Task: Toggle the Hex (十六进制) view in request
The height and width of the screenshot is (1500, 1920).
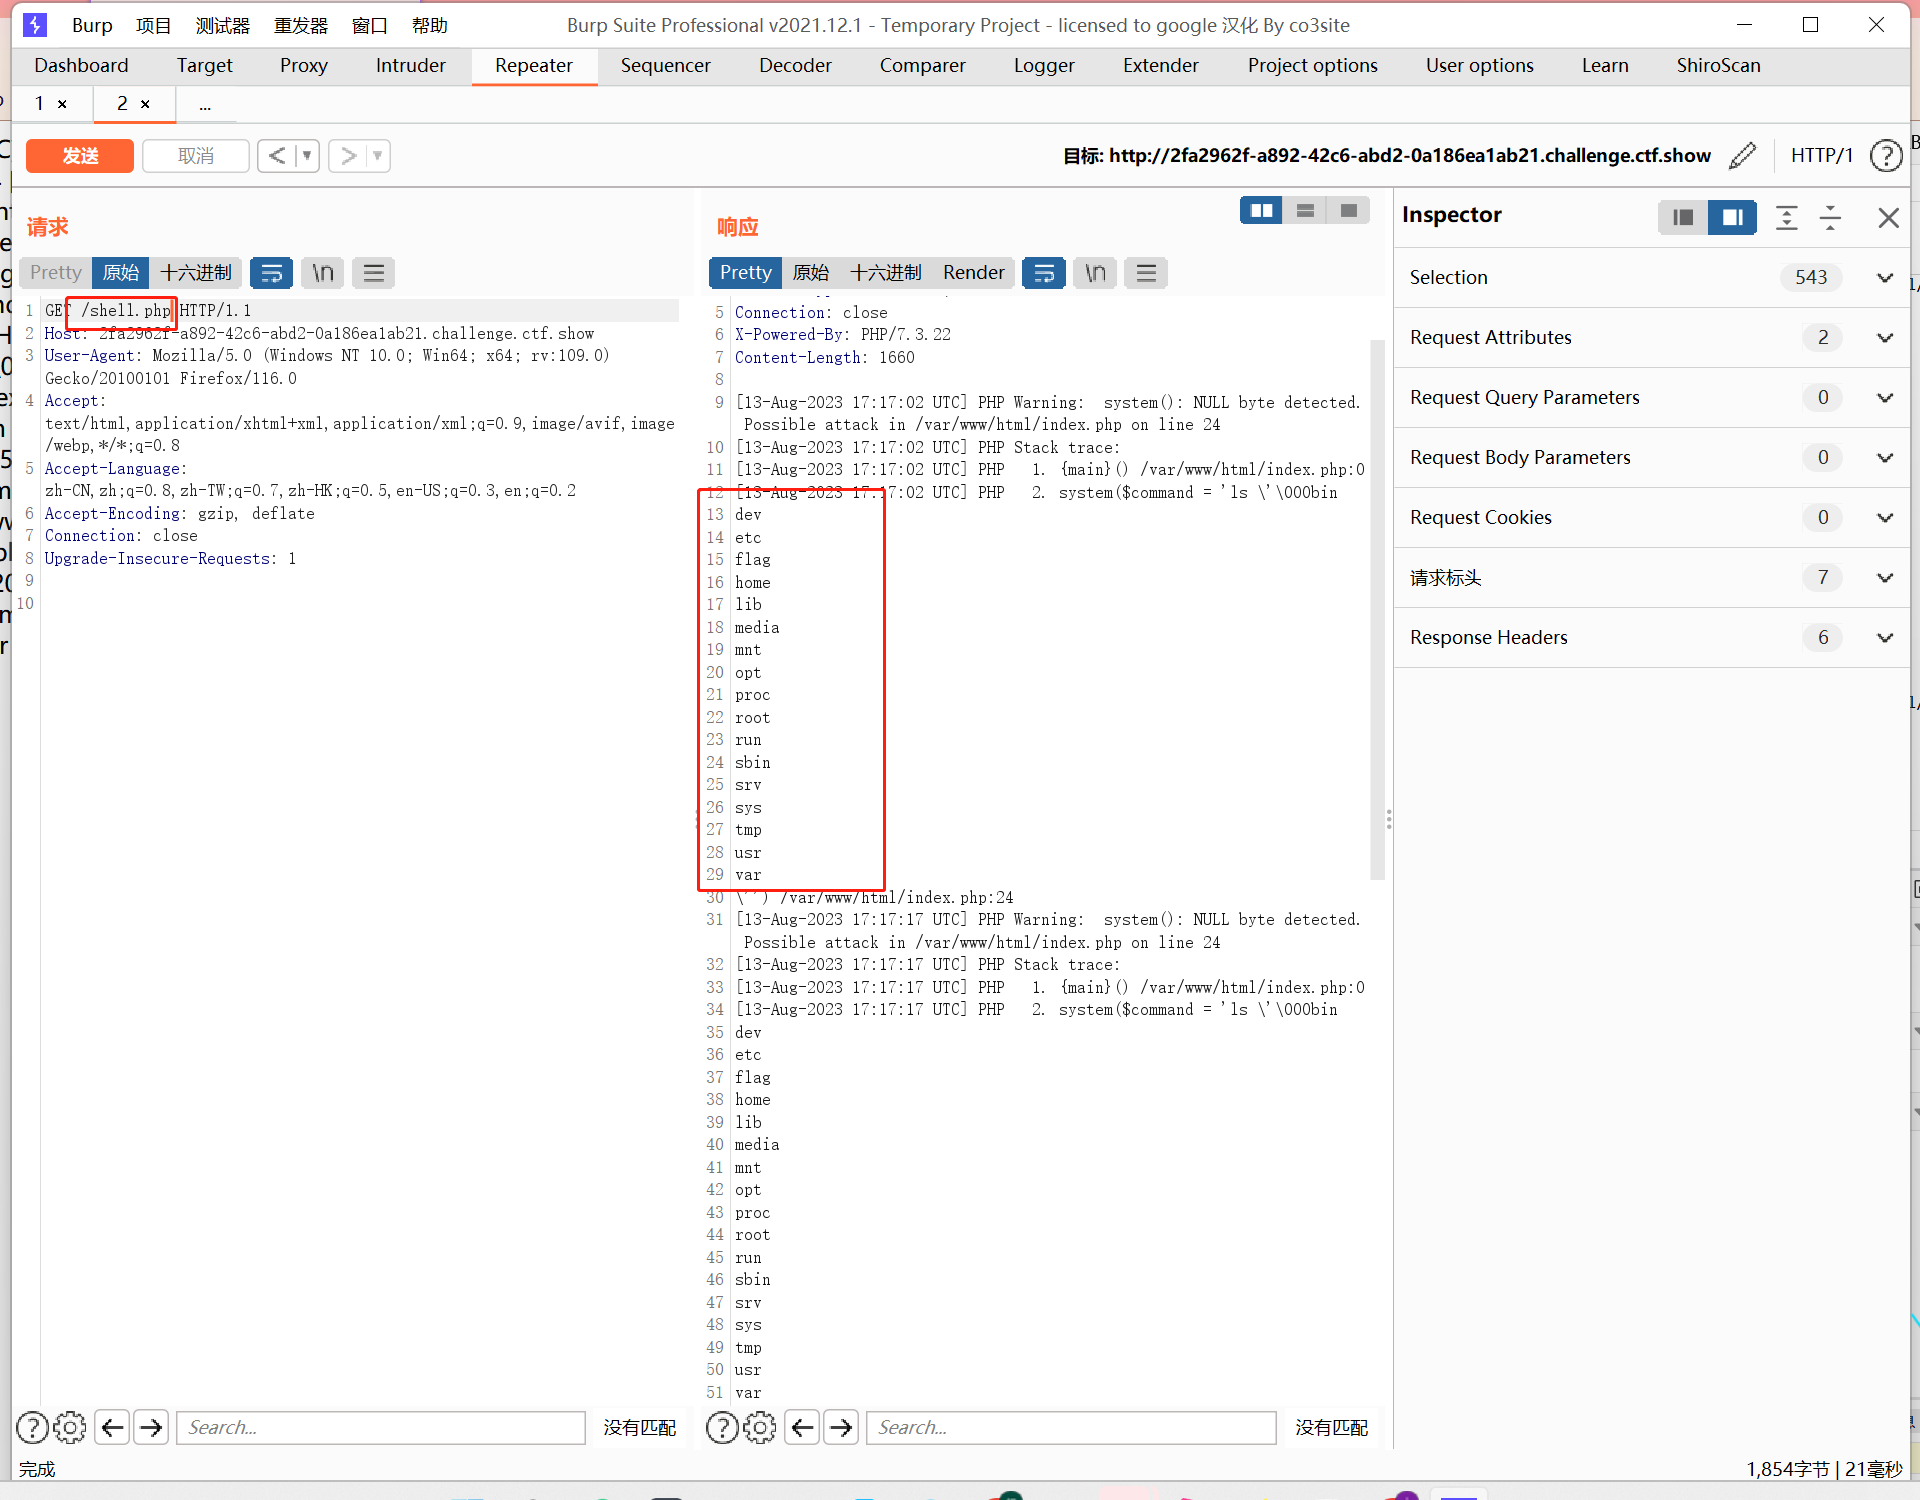Action: (196, 271)
